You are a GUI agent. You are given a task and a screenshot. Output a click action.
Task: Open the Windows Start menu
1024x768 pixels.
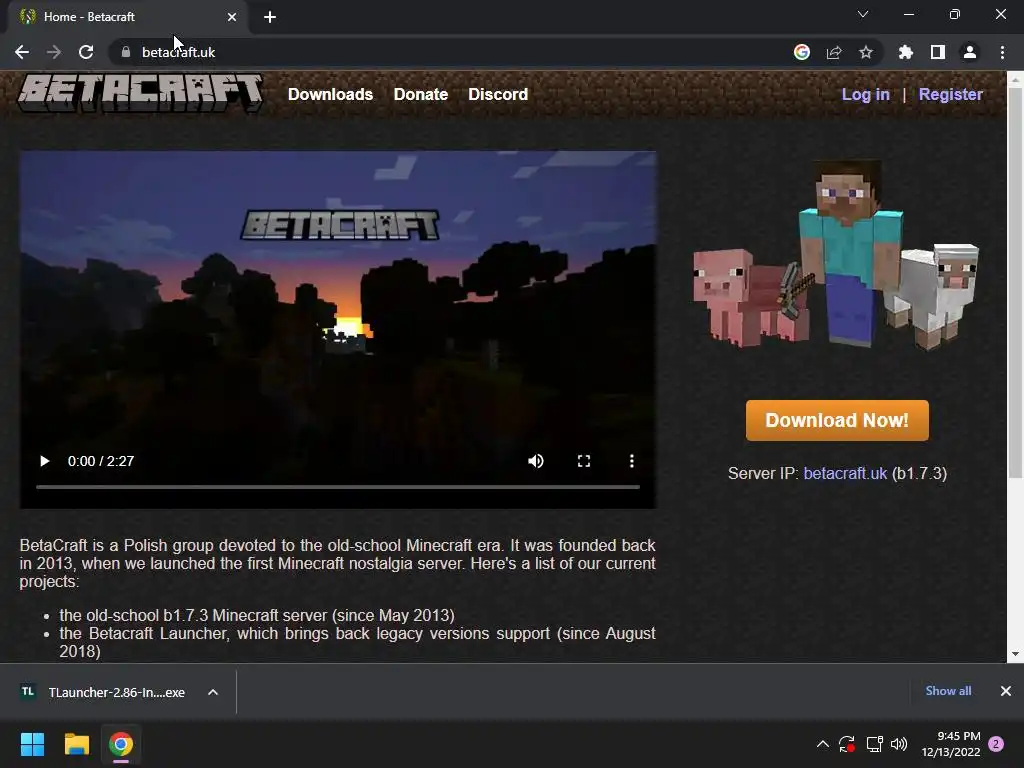pos(32,744)
